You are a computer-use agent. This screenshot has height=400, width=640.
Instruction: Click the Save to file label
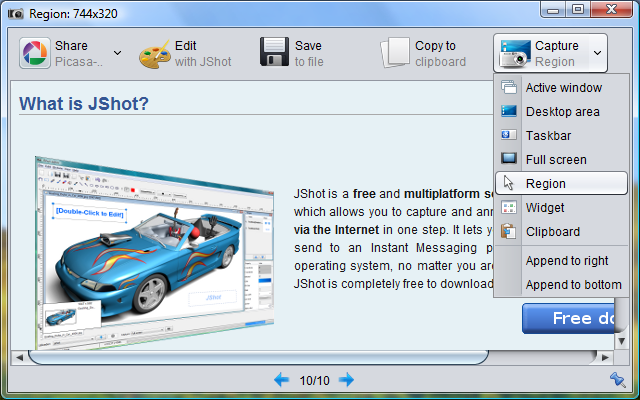(x=309, y=53)
